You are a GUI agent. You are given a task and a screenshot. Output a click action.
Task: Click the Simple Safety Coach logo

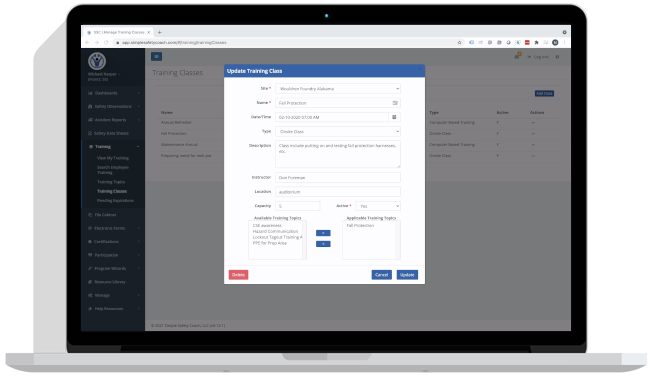pyautogui.click(x=97, y=61)
